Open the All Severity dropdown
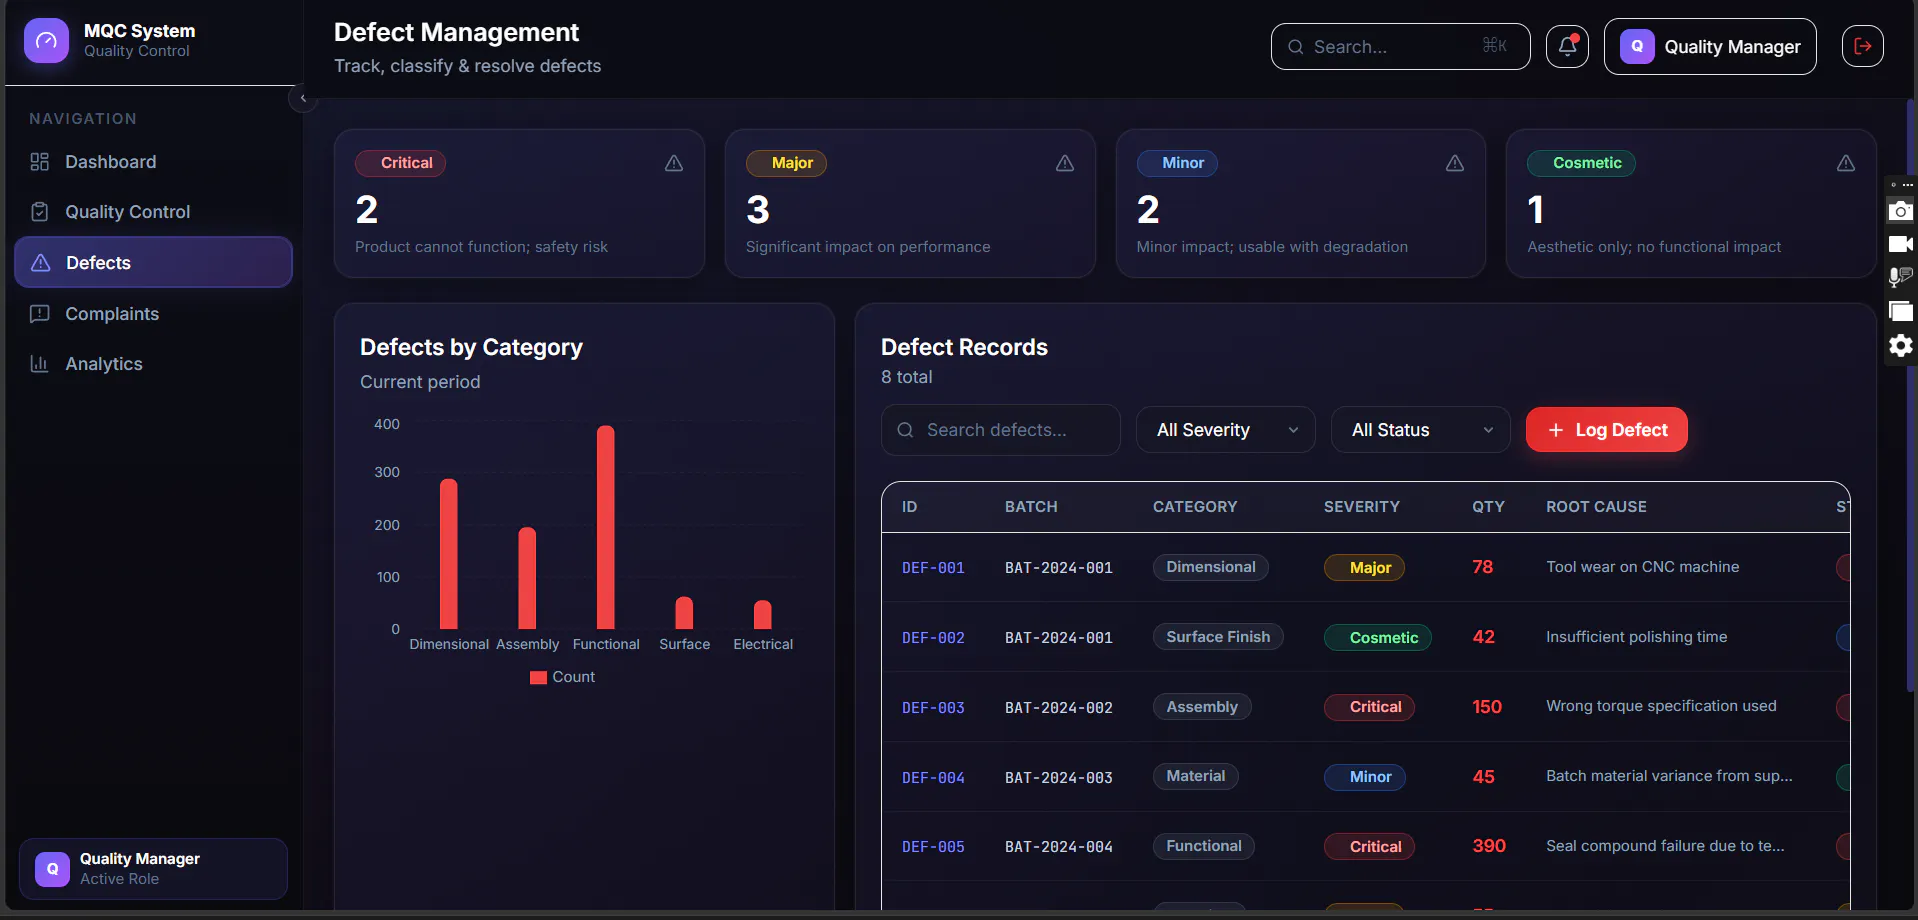 (x=1225, y=430)
